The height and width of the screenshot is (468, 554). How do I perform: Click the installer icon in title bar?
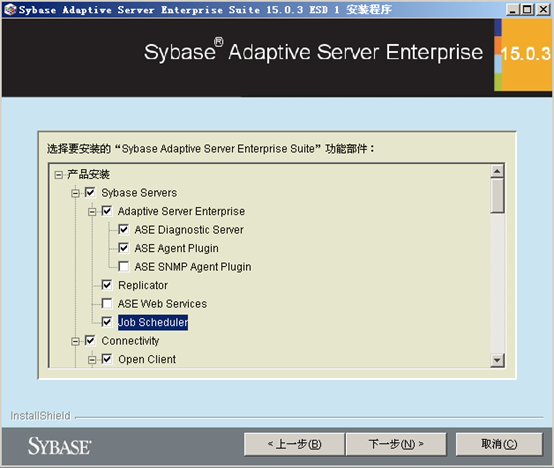point(10,10)
